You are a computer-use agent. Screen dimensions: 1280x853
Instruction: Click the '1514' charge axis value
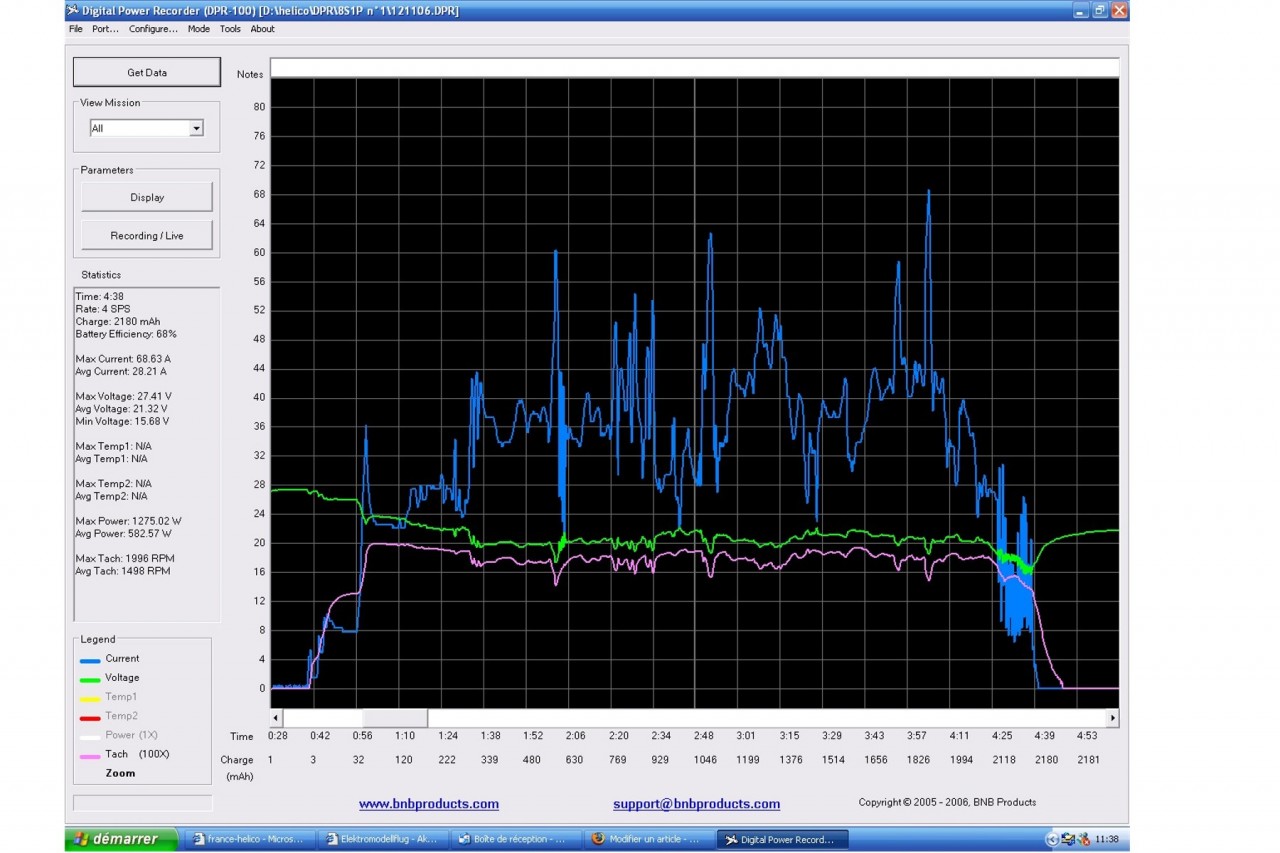click(x=833, y=760)
